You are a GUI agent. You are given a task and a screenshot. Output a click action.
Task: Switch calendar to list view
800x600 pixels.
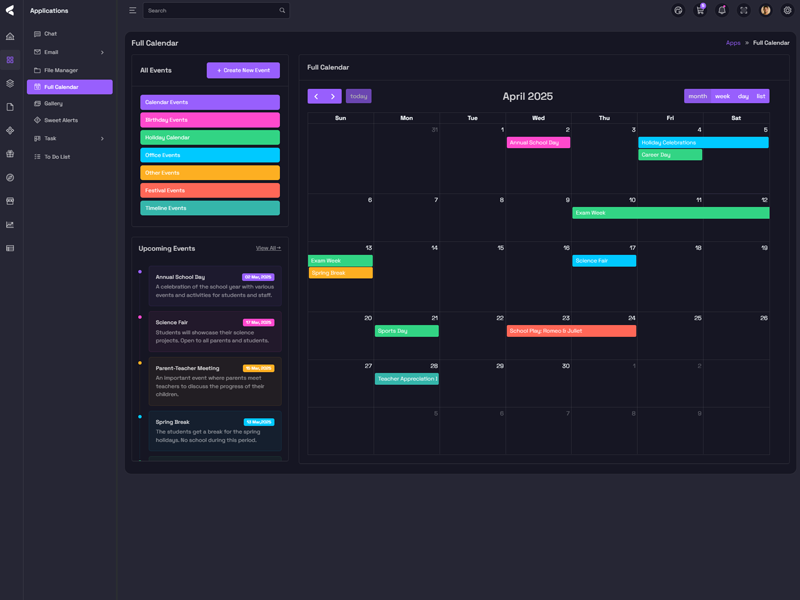[761, 96]
